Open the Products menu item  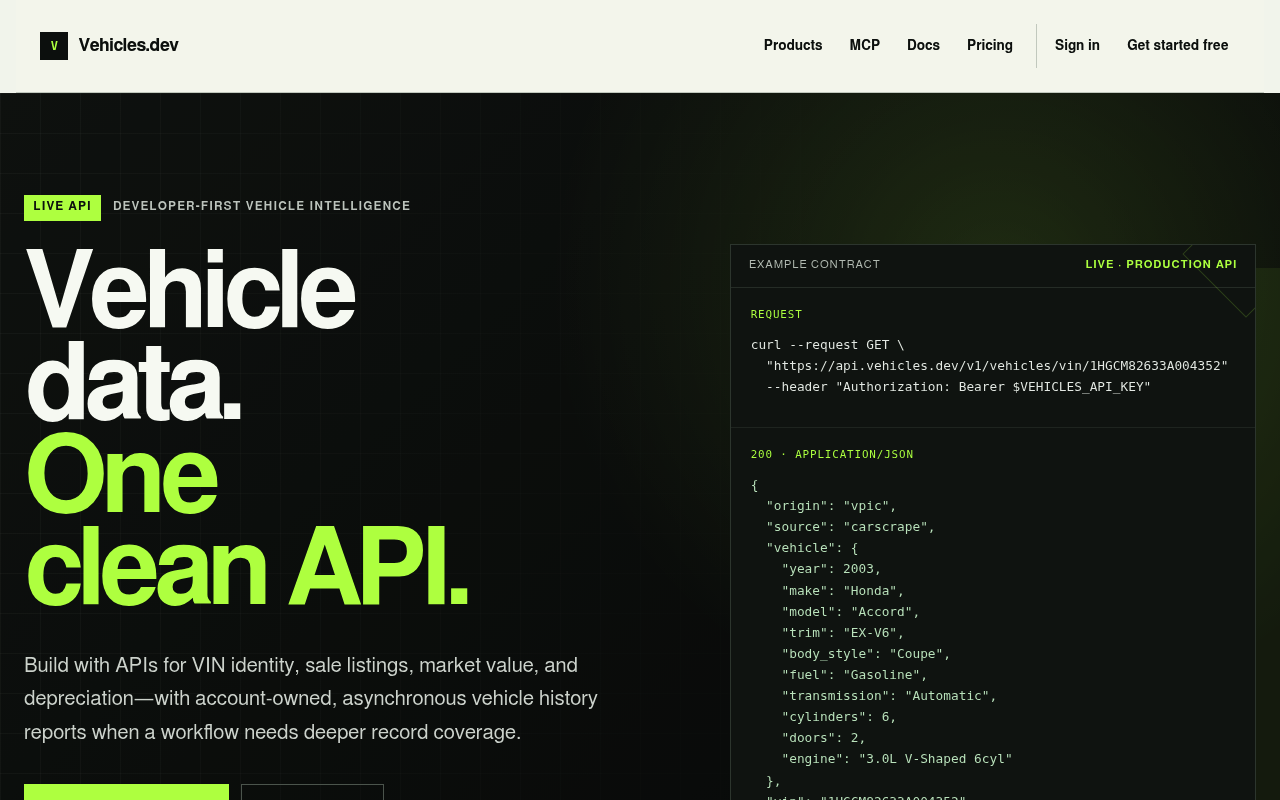[x=793, y=45]
